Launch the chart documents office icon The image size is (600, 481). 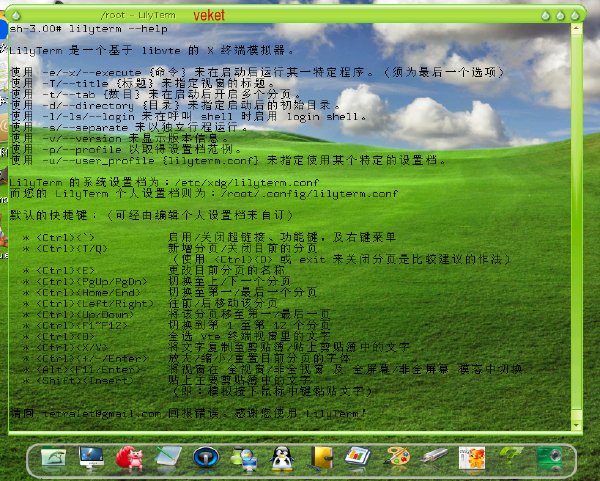(357, 457)
